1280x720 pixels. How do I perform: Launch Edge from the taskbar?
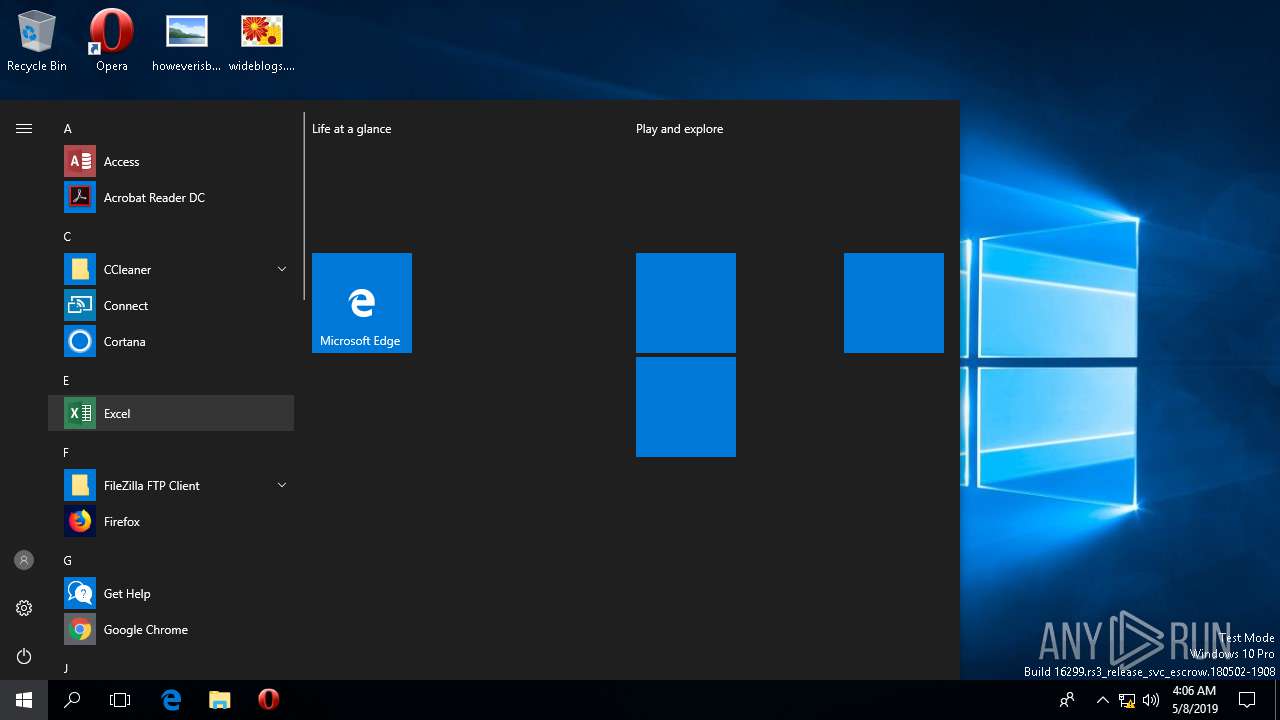click(172, 700)
